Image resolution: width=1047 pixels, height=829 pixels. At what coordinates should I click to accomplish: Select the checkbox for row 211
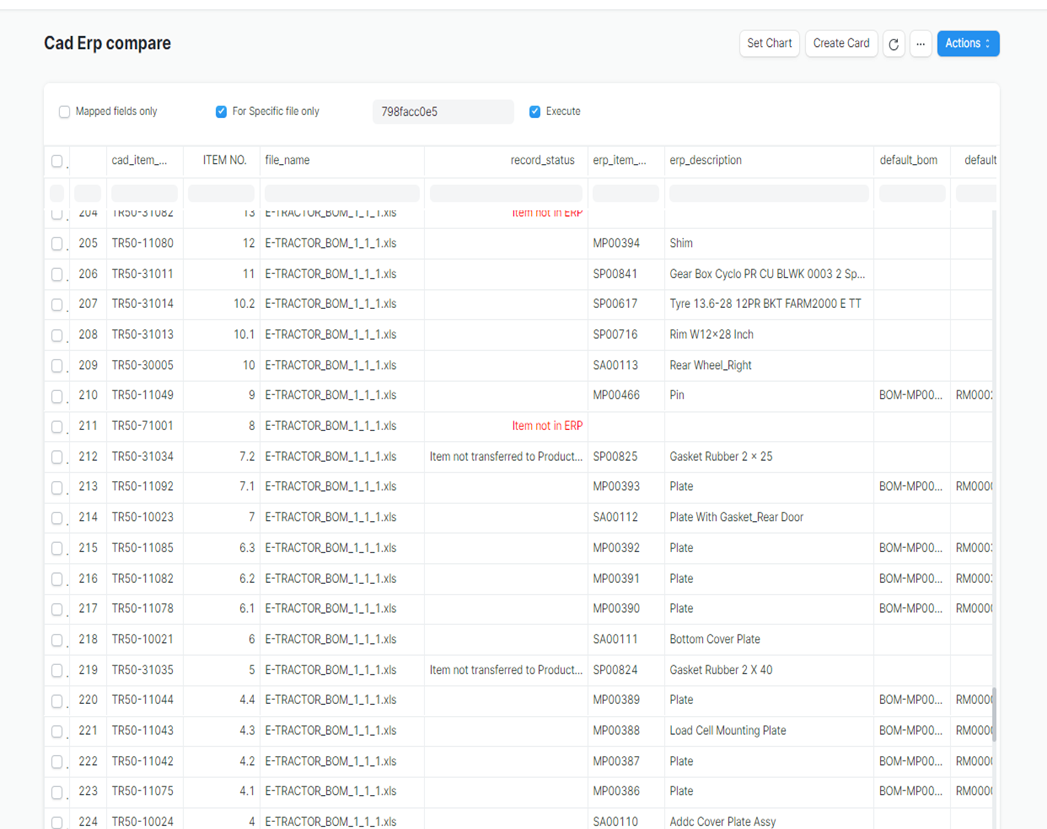(57, 427)
